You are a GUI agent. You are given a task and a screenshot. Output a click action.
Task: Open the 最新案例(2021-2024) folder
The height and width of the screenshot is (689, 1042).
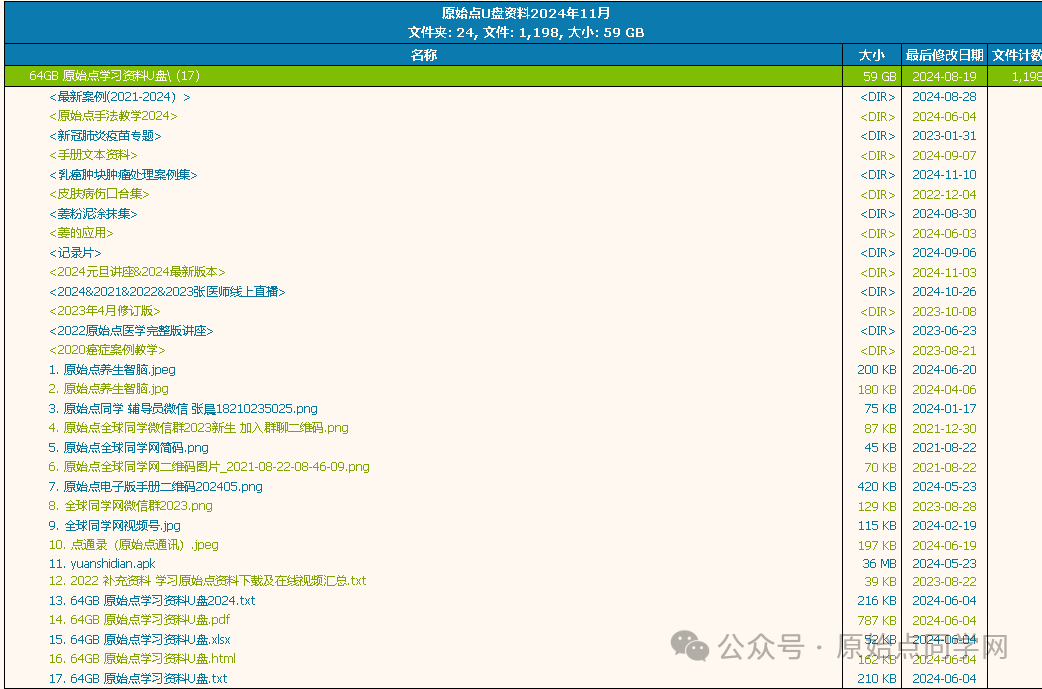119,97
